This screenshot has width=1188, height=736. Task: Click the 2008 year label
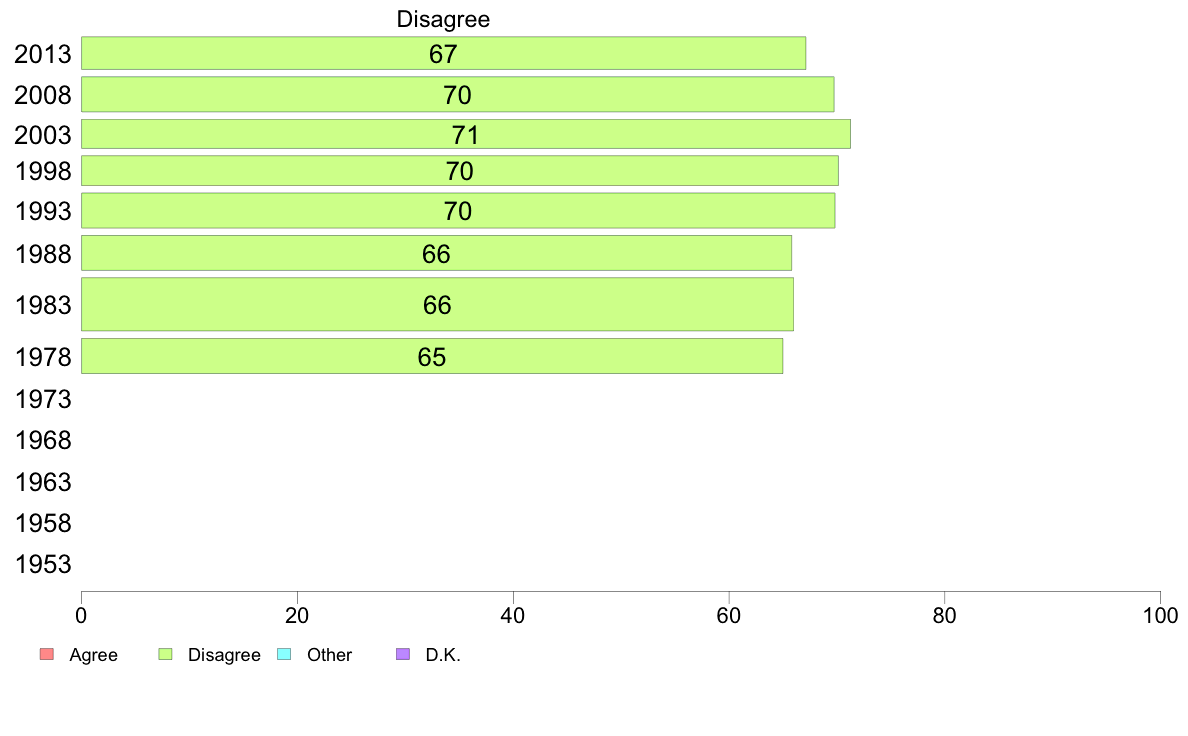point(43,96)
